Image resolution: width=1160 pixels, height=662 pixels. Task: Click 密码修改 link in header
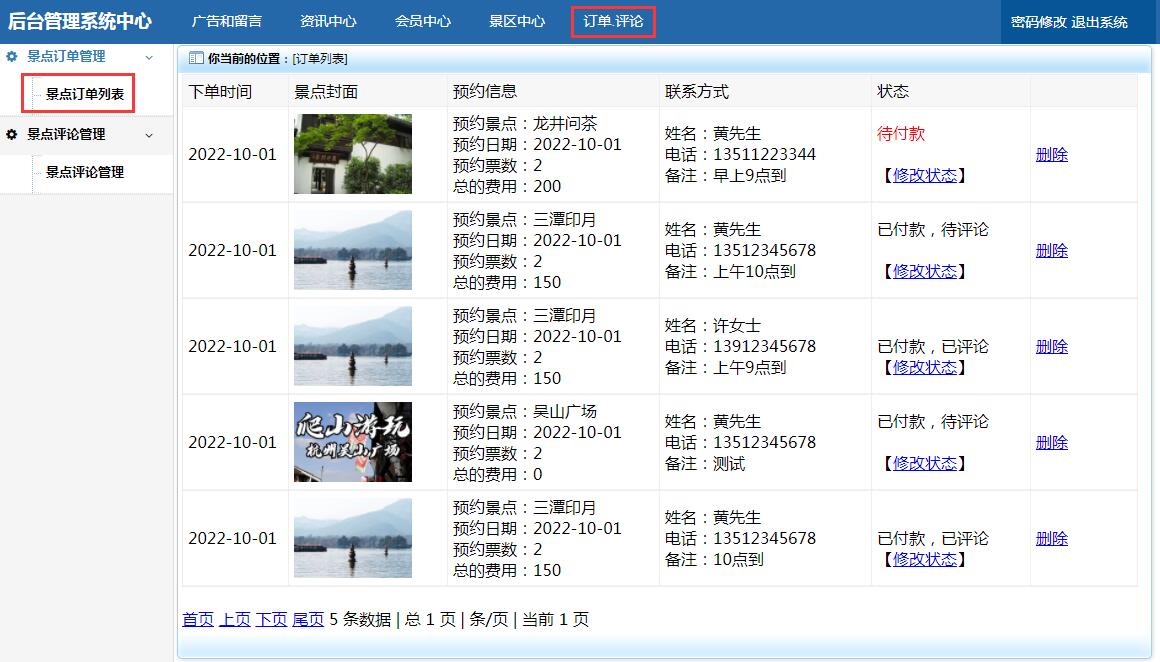pyautogui.click(x=1039, y=22)
